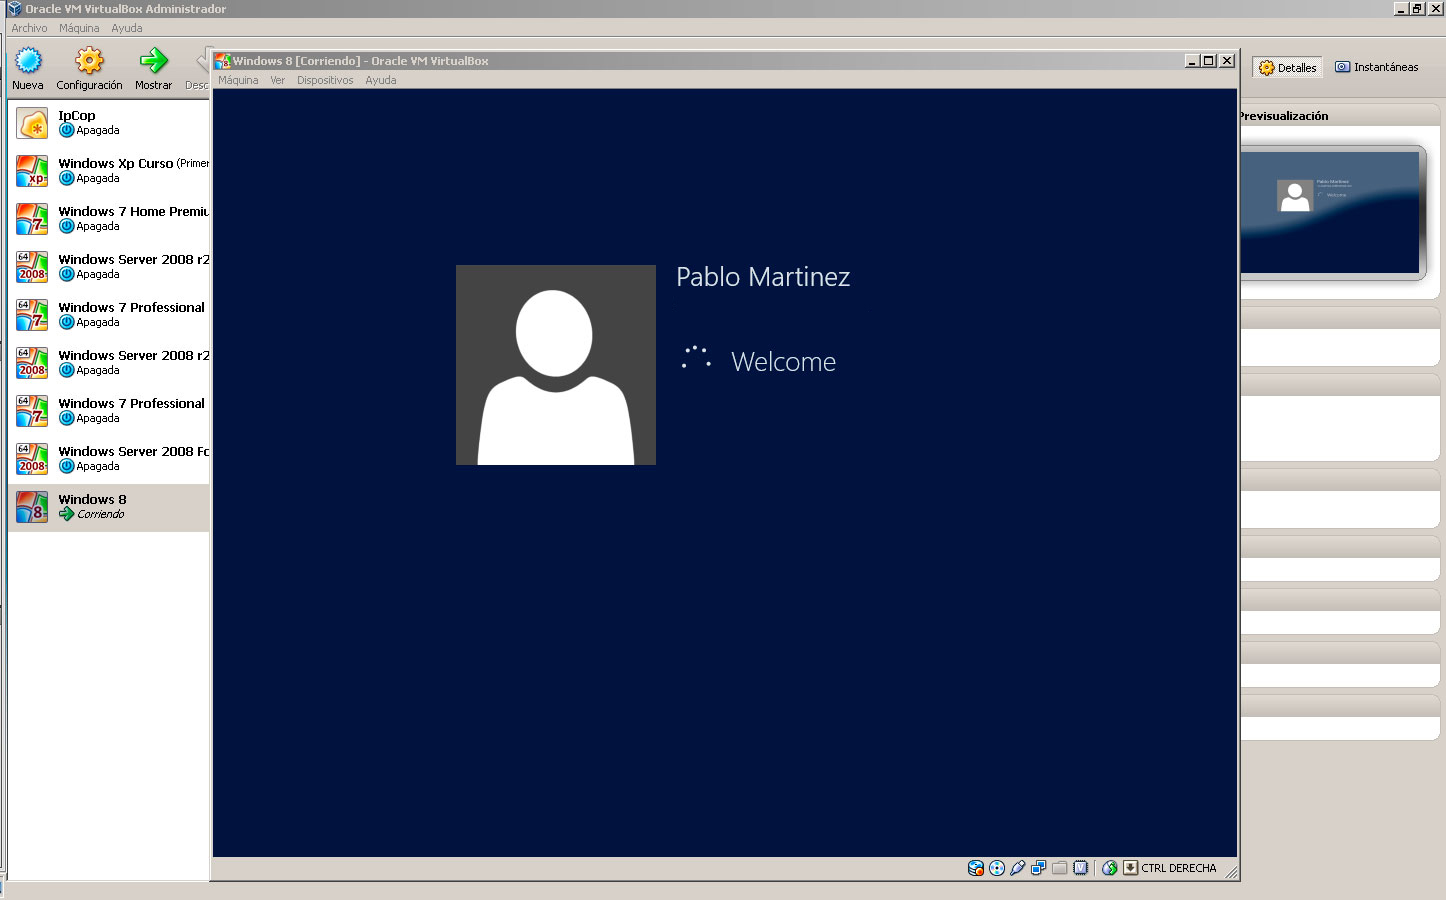Open the Archivo menu in manager
The width and height of the screenshot is (1446, 900).
29,28
